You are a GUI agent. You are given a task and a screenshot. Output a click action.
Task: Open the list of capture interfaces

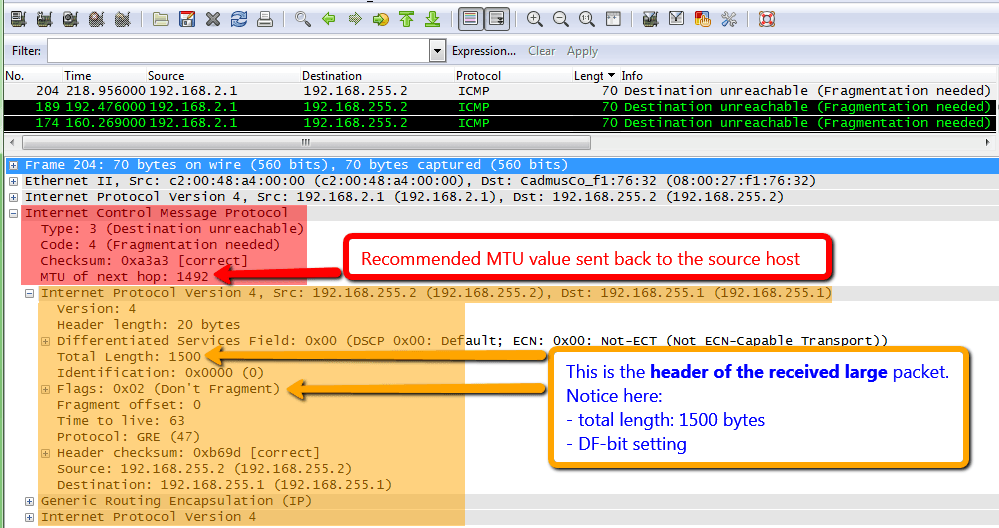click(x=18, y=19)
